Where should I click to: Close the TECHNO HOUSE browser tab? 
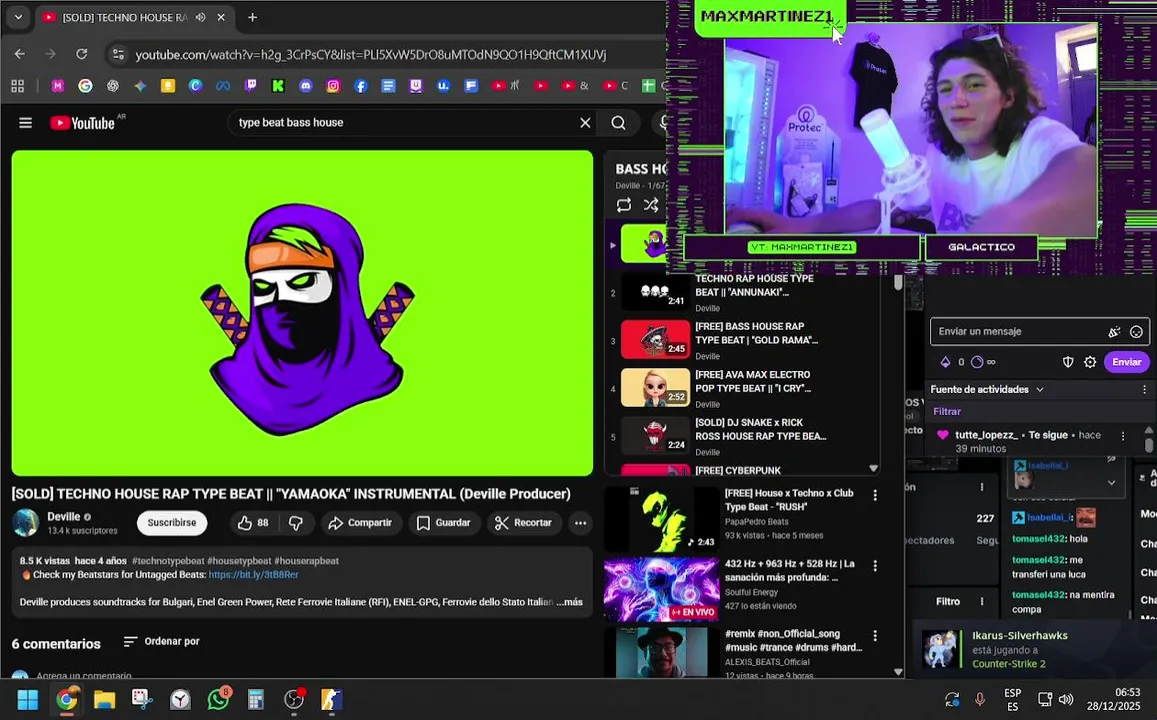tap(221, 17)
